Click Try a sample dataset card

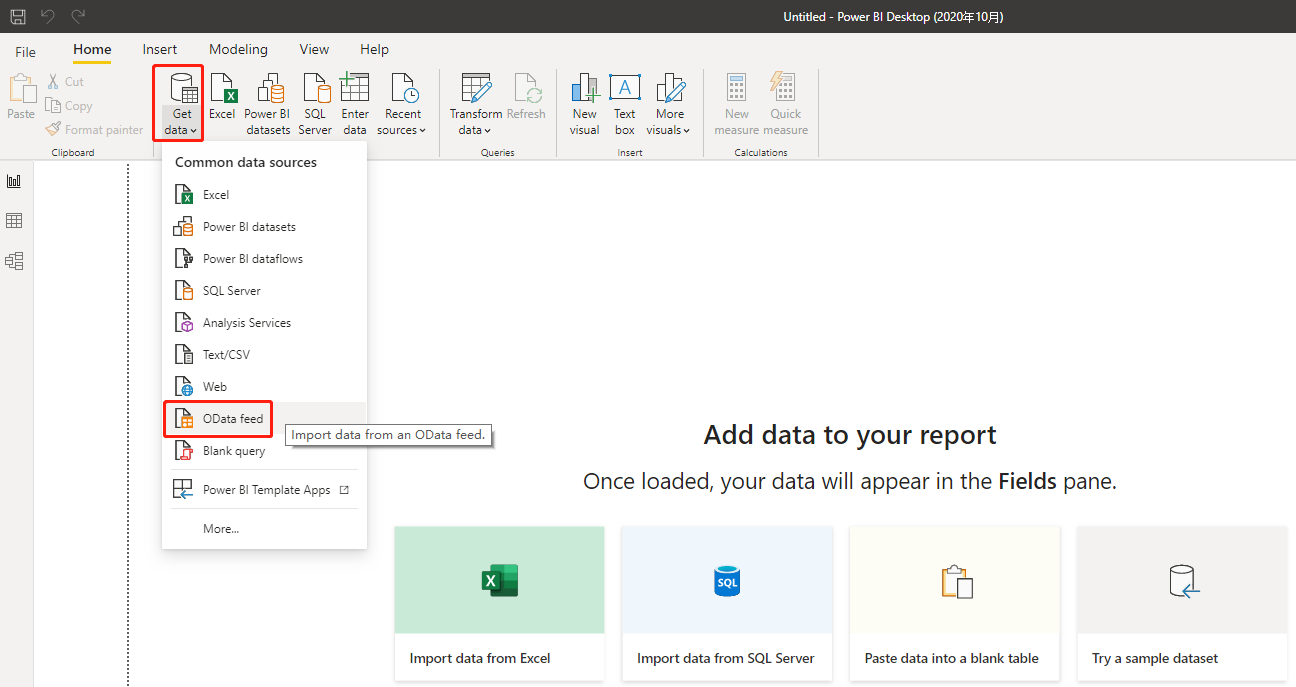click(1182, 604)
